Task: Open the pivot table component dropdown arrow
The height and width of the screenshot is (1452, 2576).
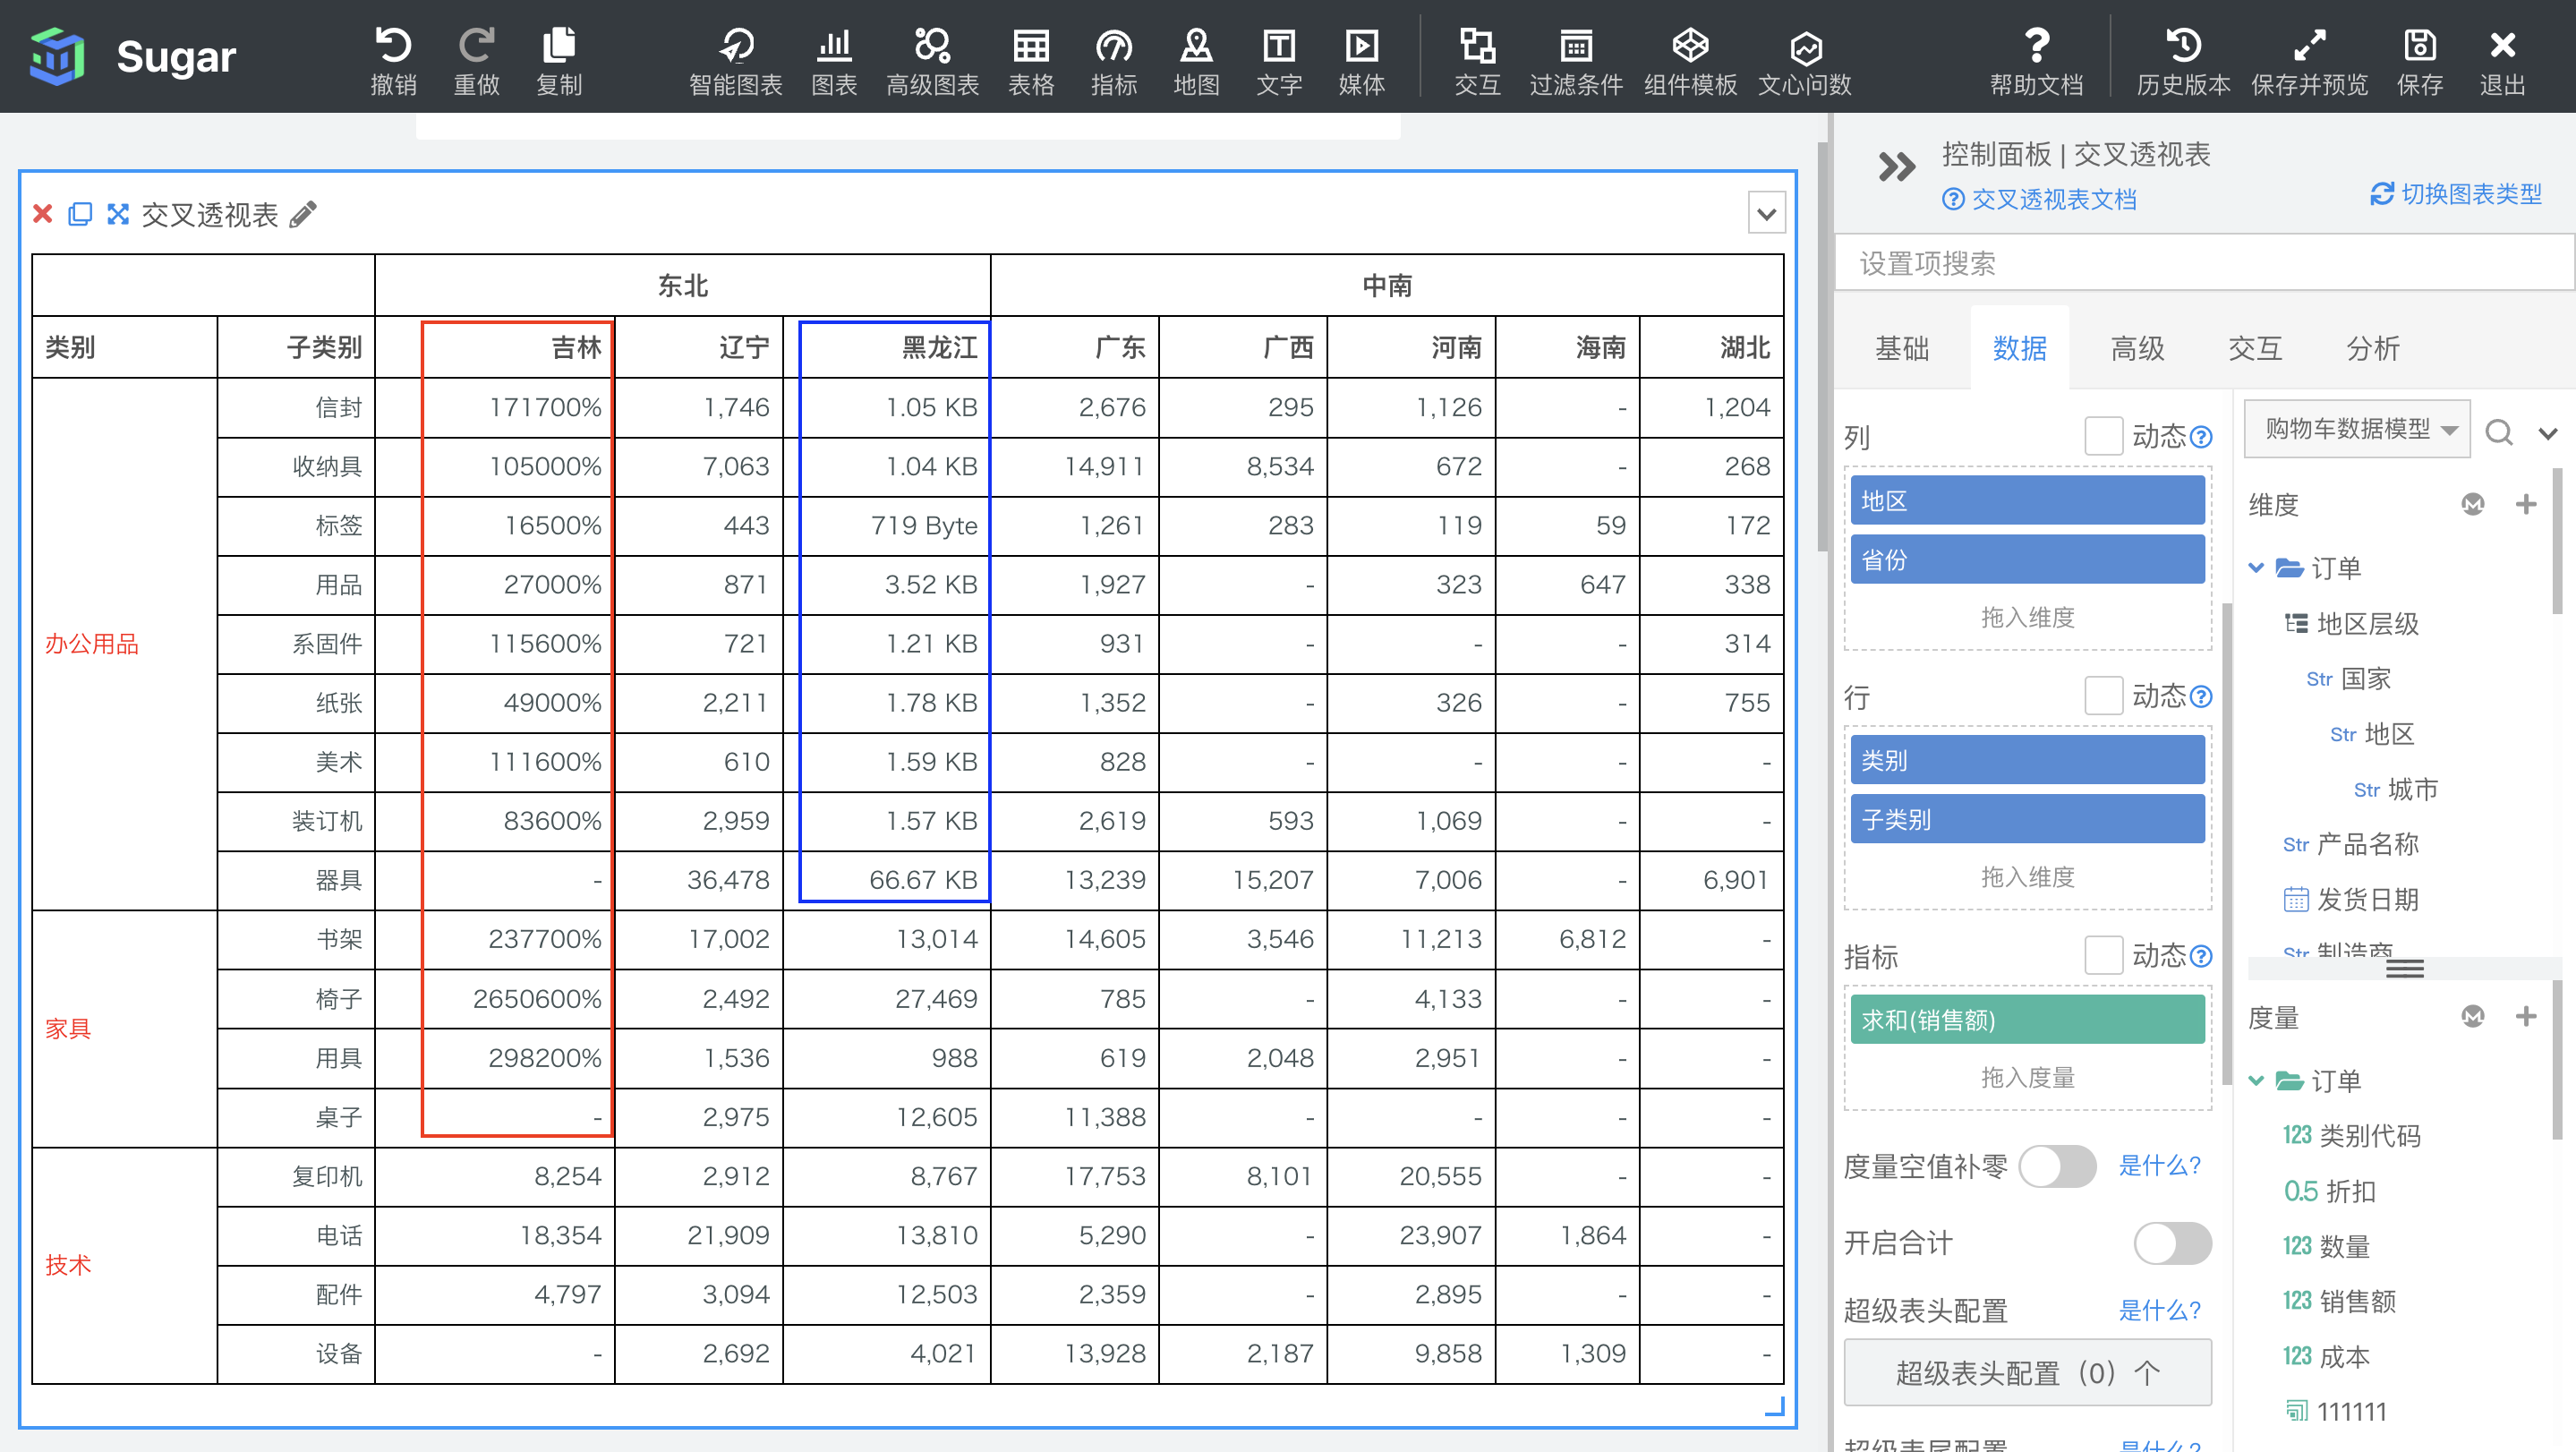Action: tap(1766, 213)
